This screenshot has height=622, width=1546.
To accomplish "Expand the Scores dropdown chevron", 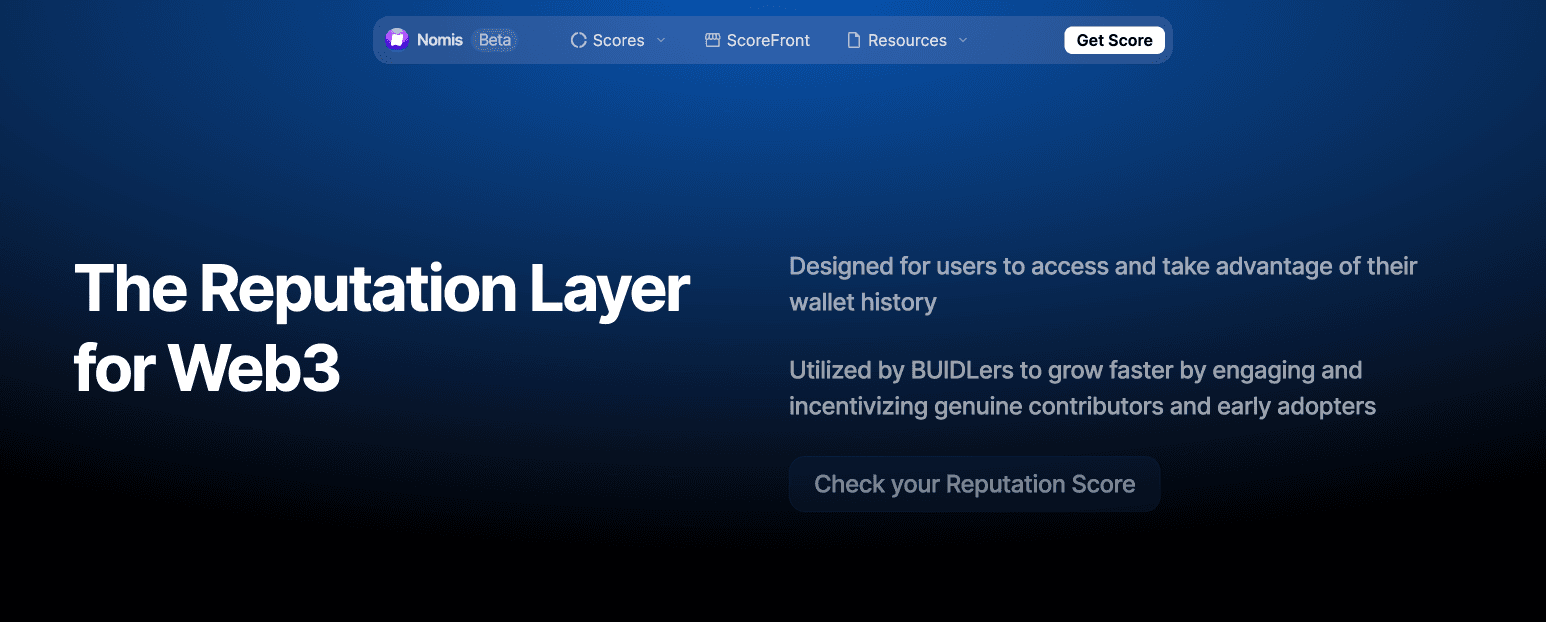I will click(x=661, y=40).
